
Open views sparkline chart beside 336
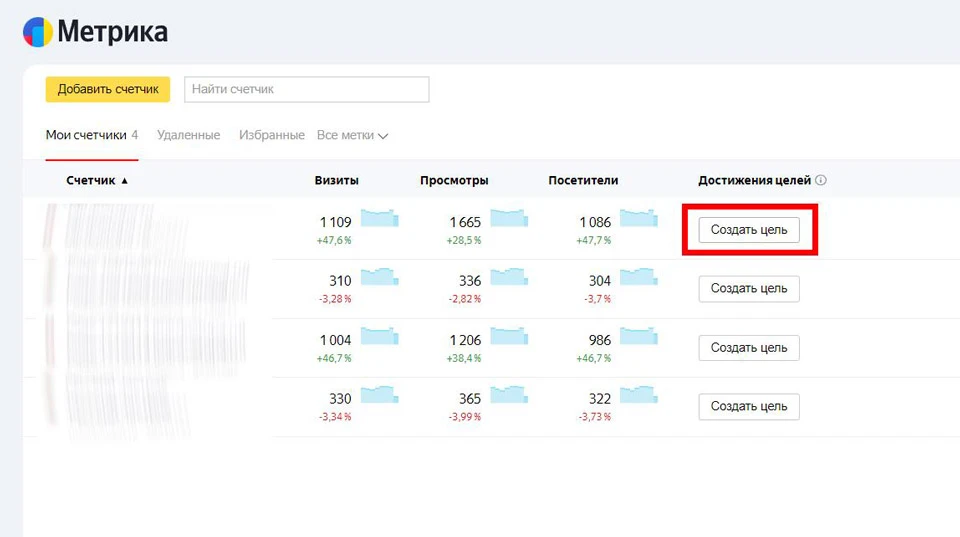tap(509, 277)
